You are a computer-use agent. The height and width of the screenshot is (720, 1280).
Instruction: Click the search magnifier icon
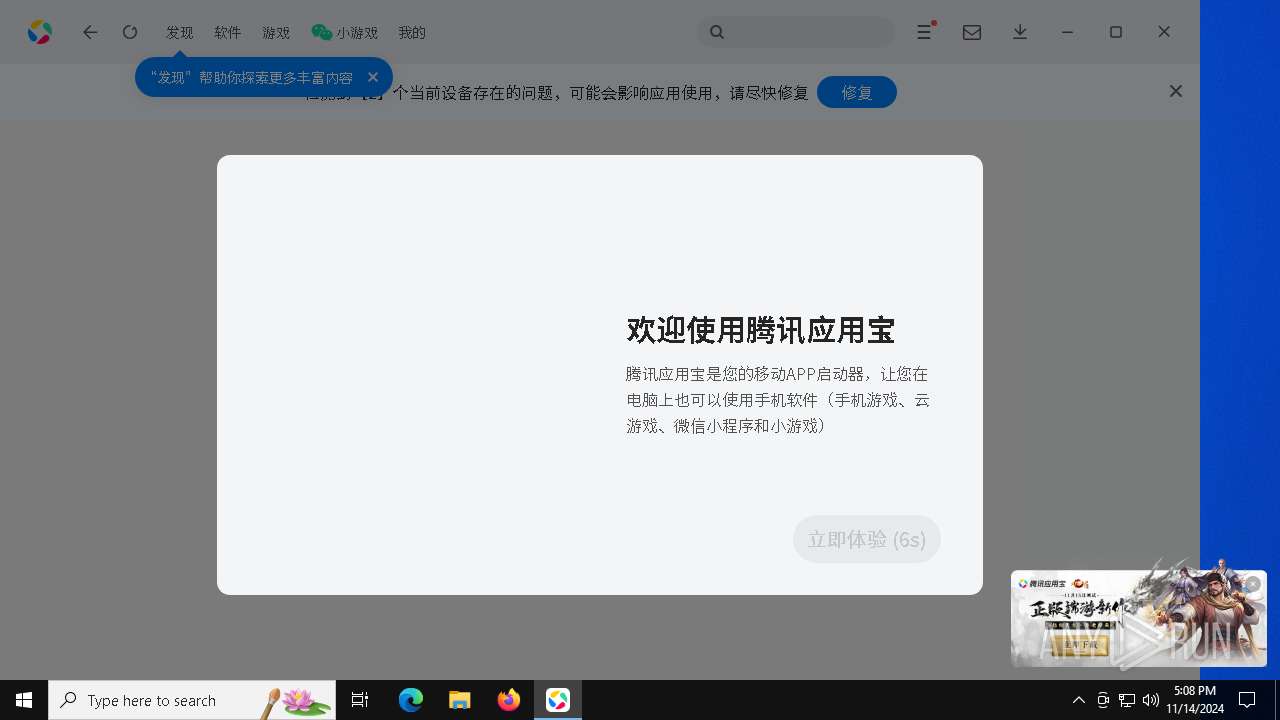pyautogui.click(x=717, y=32)
